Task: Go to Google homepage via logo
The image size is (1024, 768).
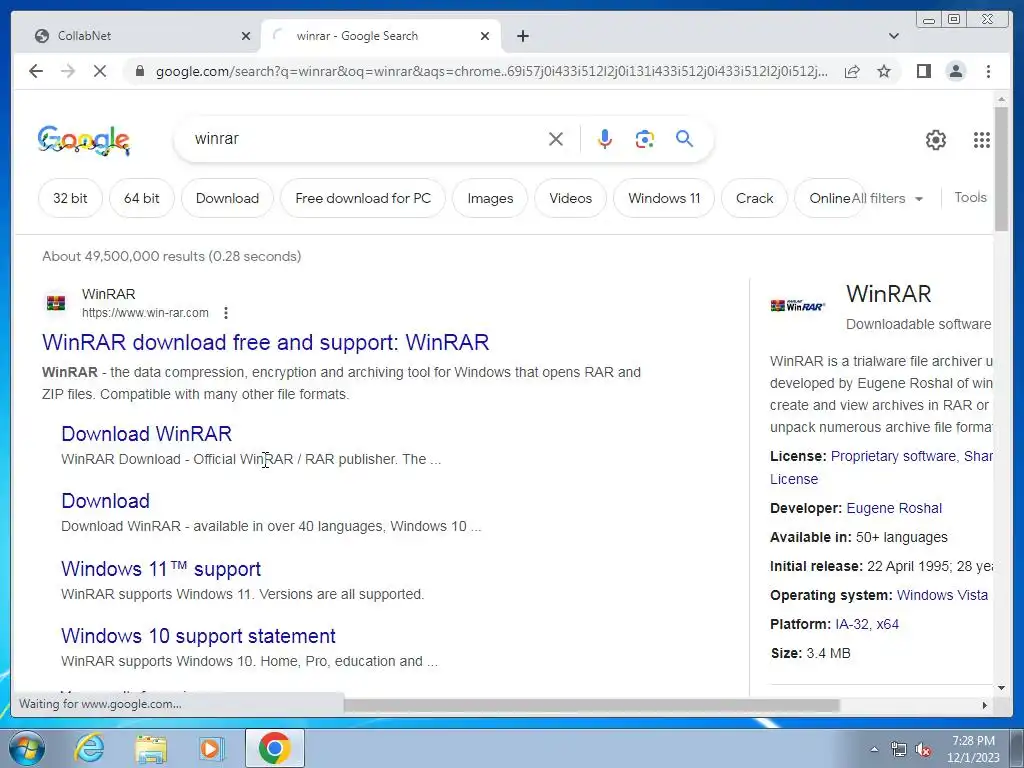Action: [x=84, y=140]
